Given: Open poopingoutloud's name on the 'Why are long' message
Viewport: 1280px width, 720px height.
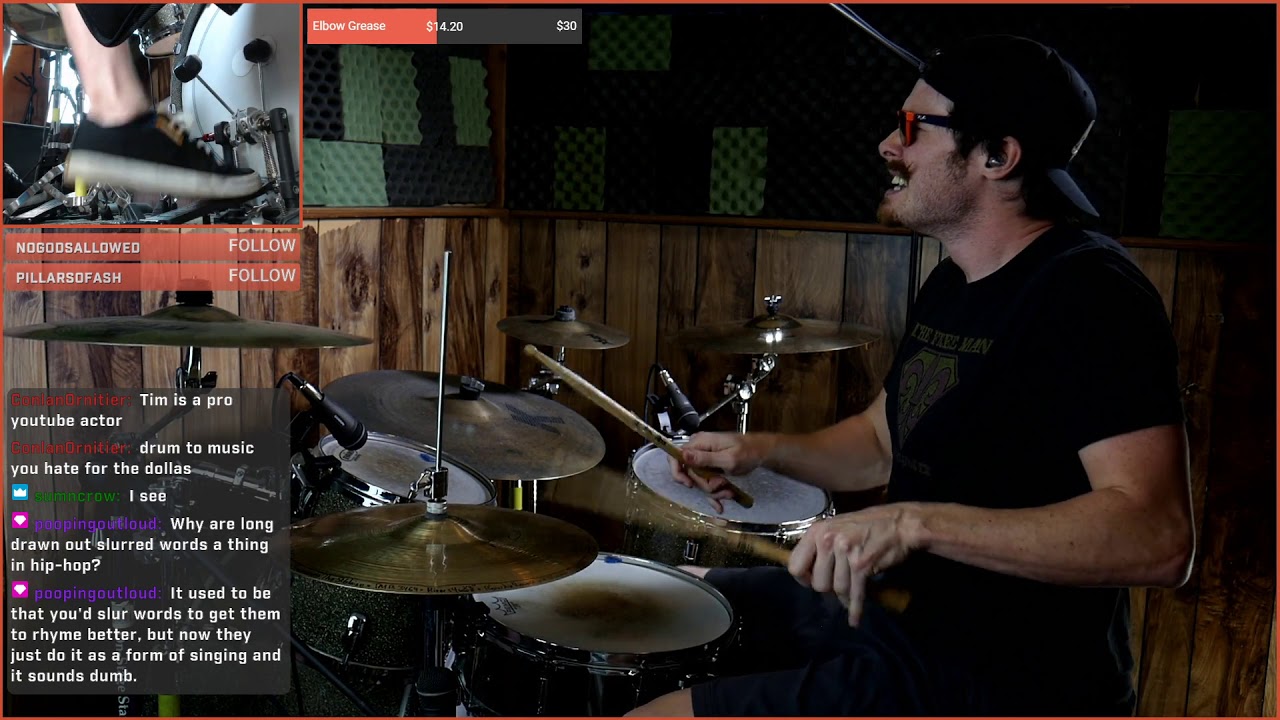Looking at the screenshot, I should tap(97, 524).
